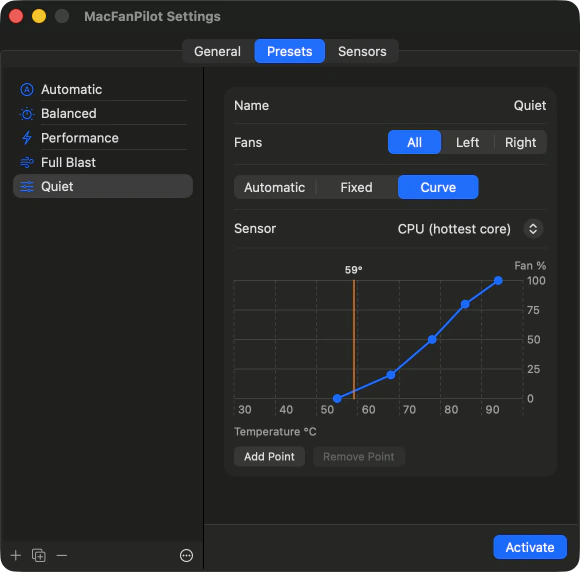Image resolution: width=580 pixels, height=572 pixels.
Task: Close the MacFanPilot Settings window
Action: point(16,16)
